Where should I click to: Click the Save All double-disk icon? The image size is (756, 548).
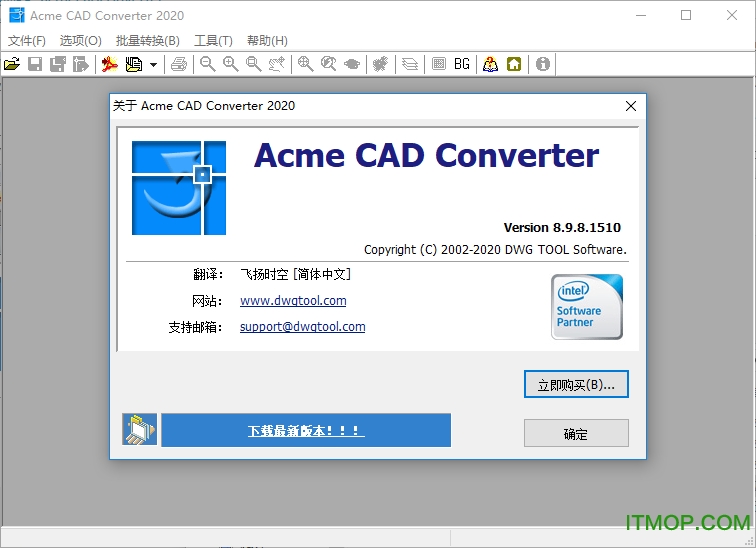coord(58,64)
